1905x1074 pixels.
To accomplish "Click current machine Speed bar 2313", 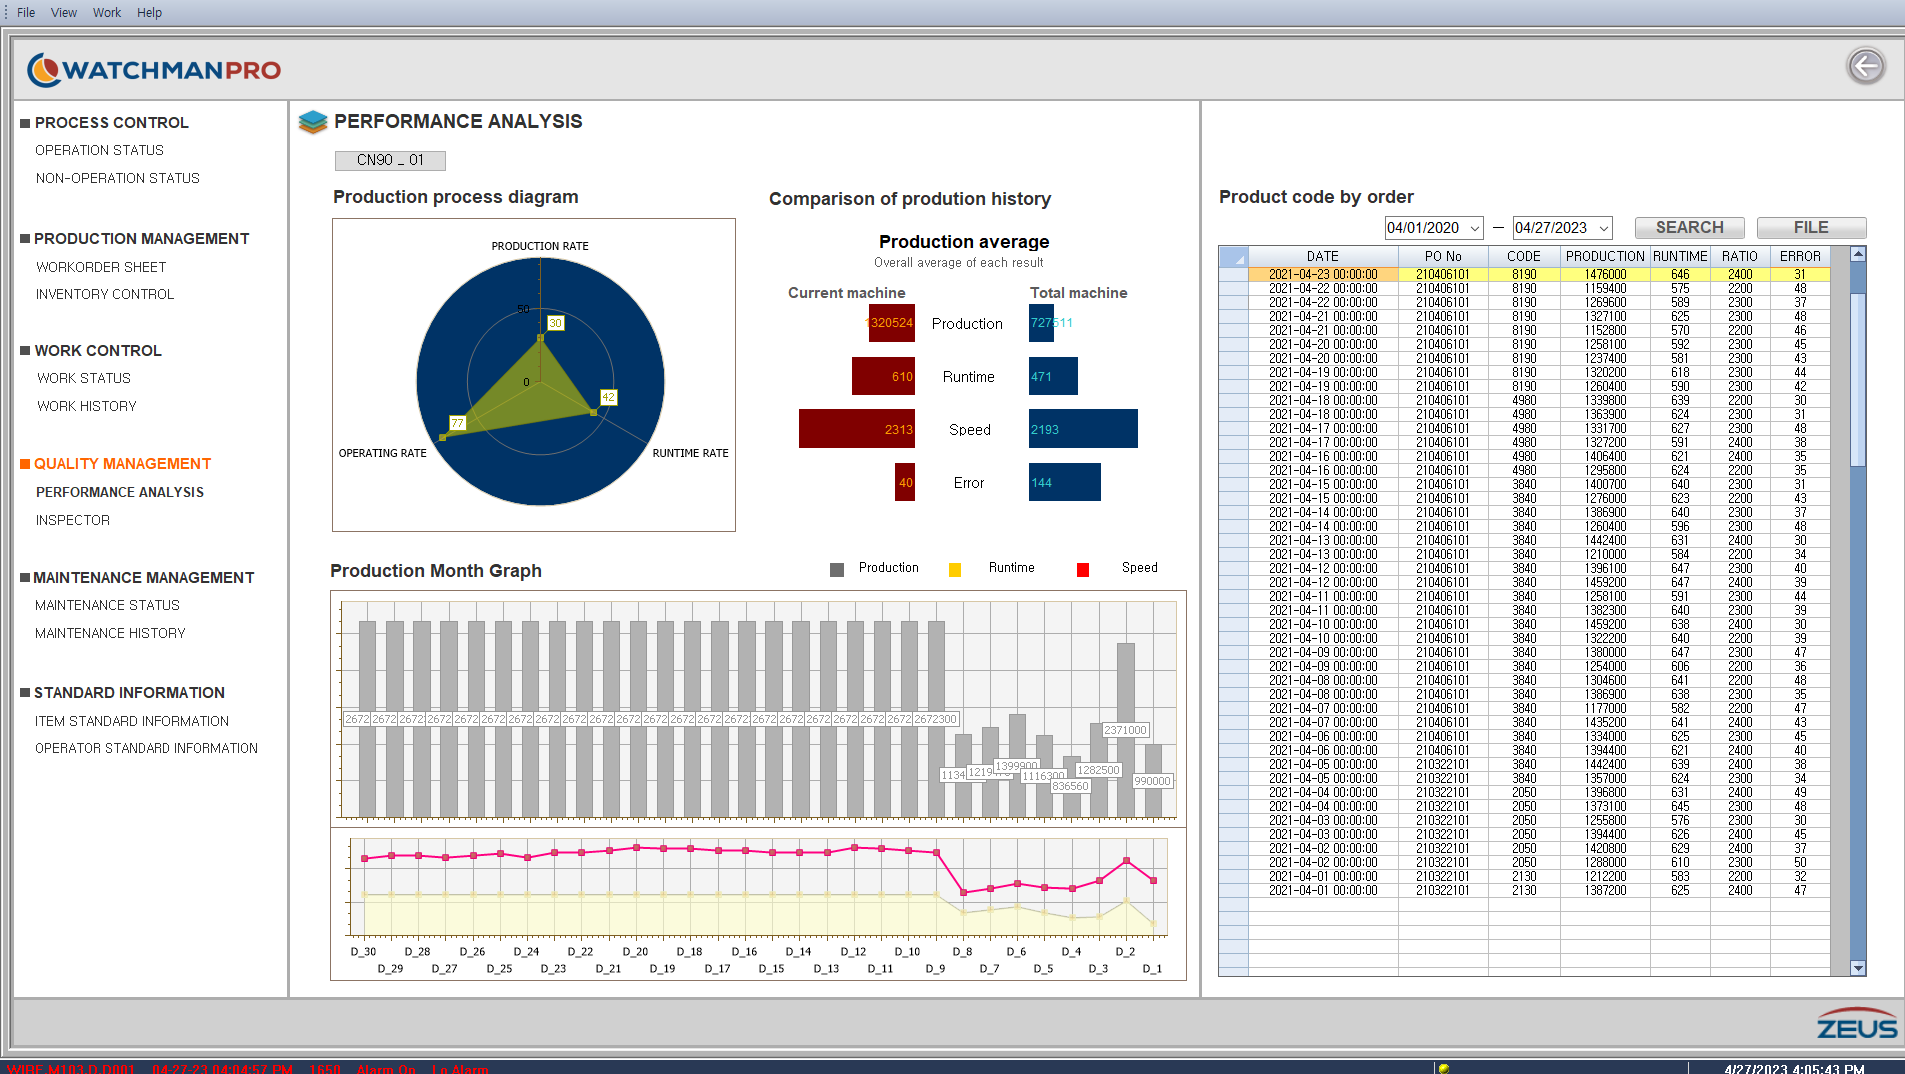I will pyautogui.click(x=857, y=429).
